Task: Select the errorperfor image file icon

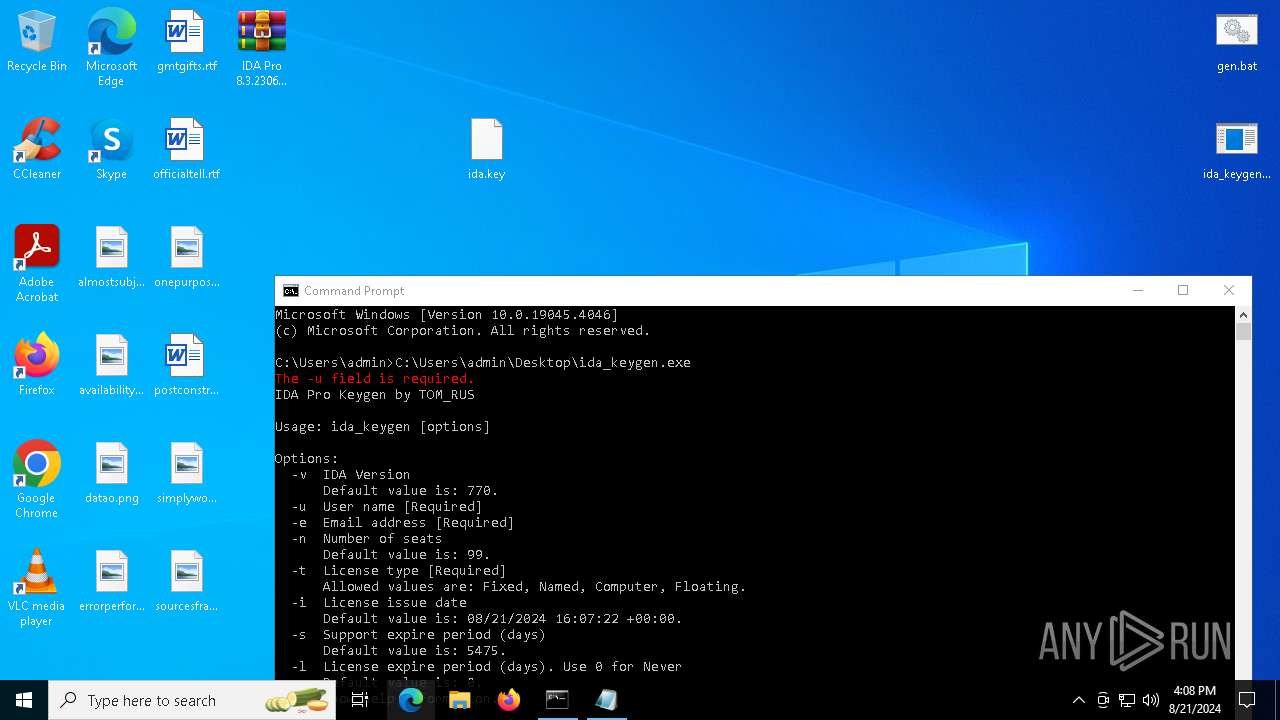Action: pos(111,582)
